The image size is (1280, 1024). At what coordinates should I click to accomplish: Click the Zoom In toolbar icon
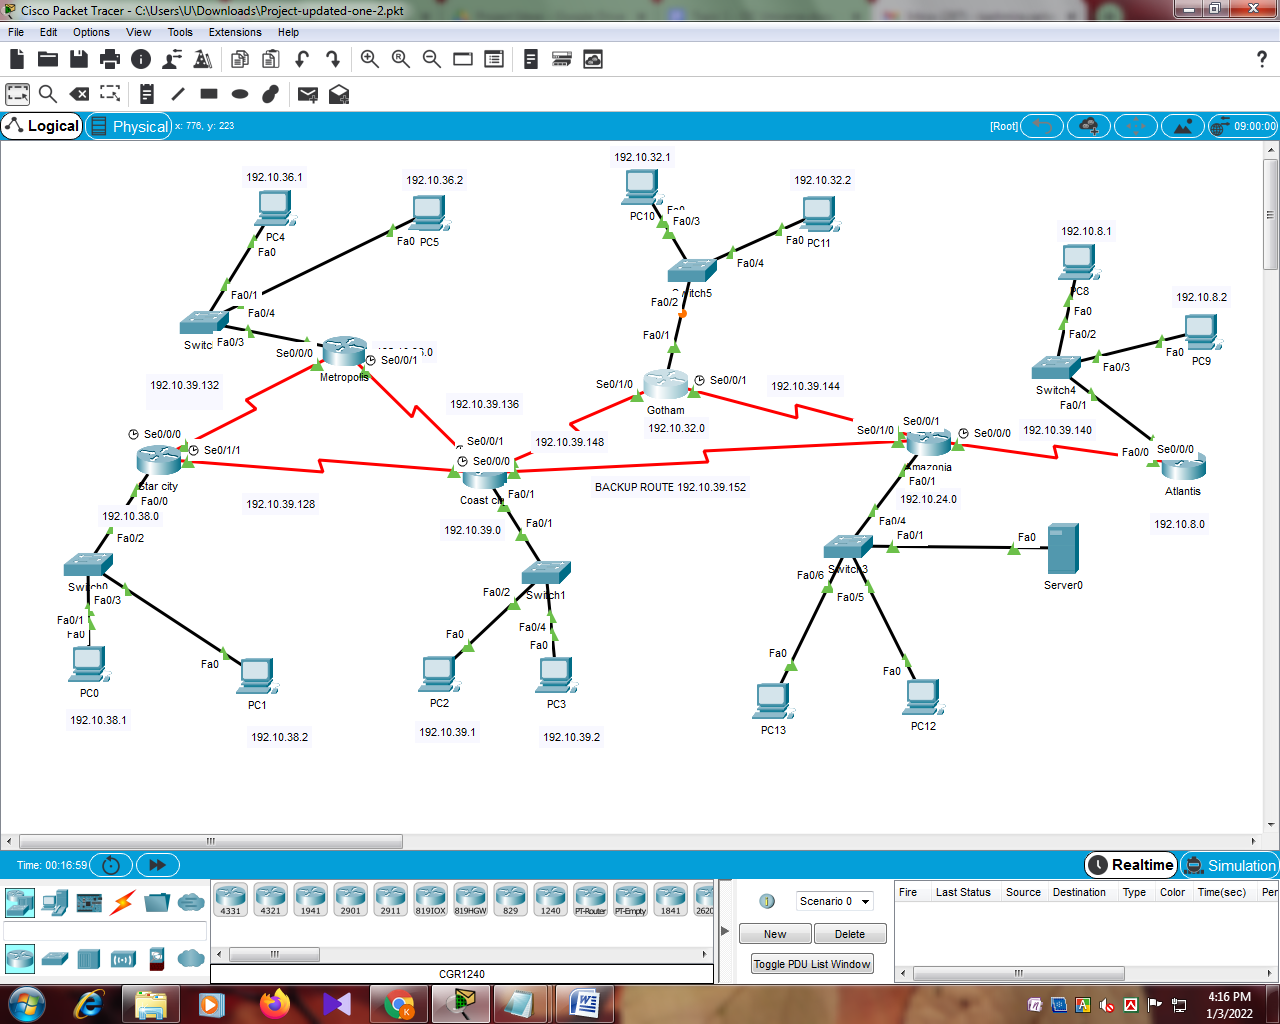click(x=369, y=59)
